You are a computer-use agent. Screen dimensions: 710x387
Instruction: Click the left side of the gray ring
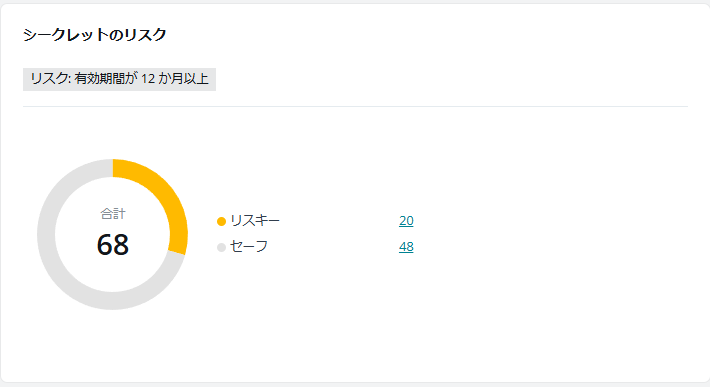click(x=46, y=234)
